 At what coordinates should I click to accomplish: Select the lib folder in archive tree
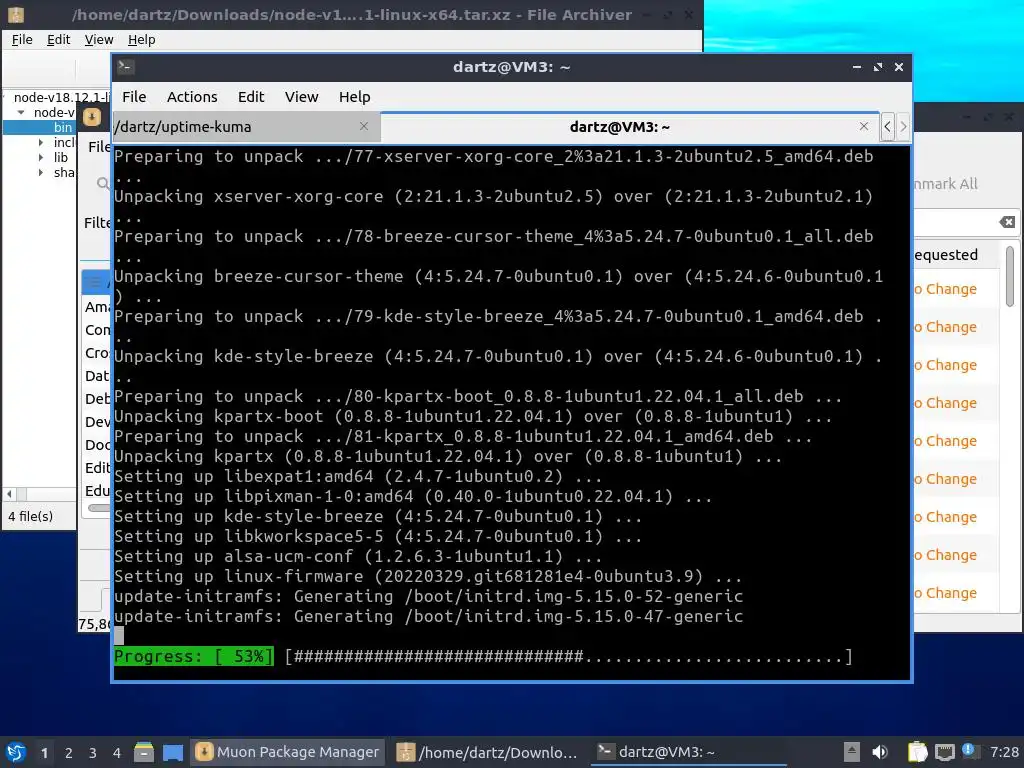point(61,157)
